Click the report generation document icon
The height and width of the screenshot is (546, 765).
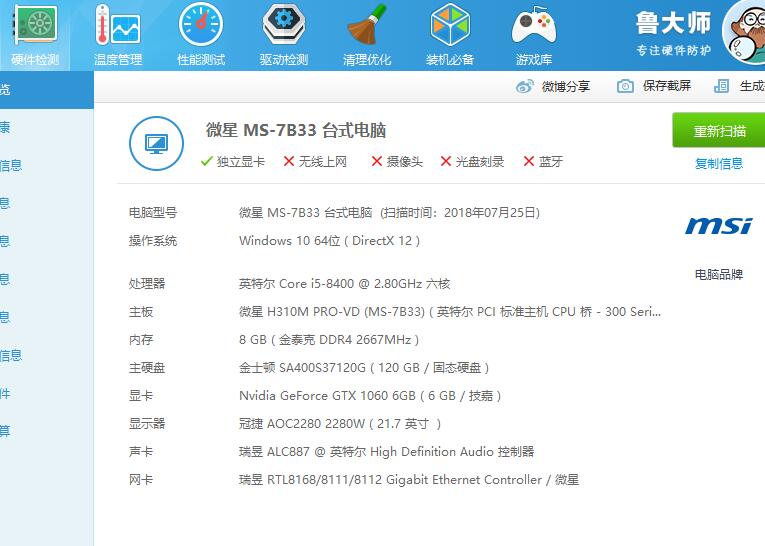pyautogui.click(x=721, y=86)
